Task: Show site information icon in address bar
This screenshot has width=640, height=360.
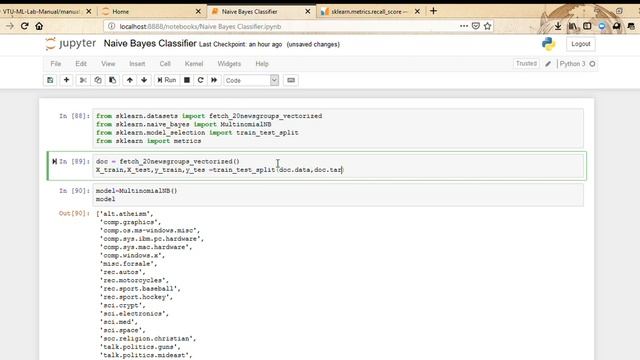Action: 111,26
